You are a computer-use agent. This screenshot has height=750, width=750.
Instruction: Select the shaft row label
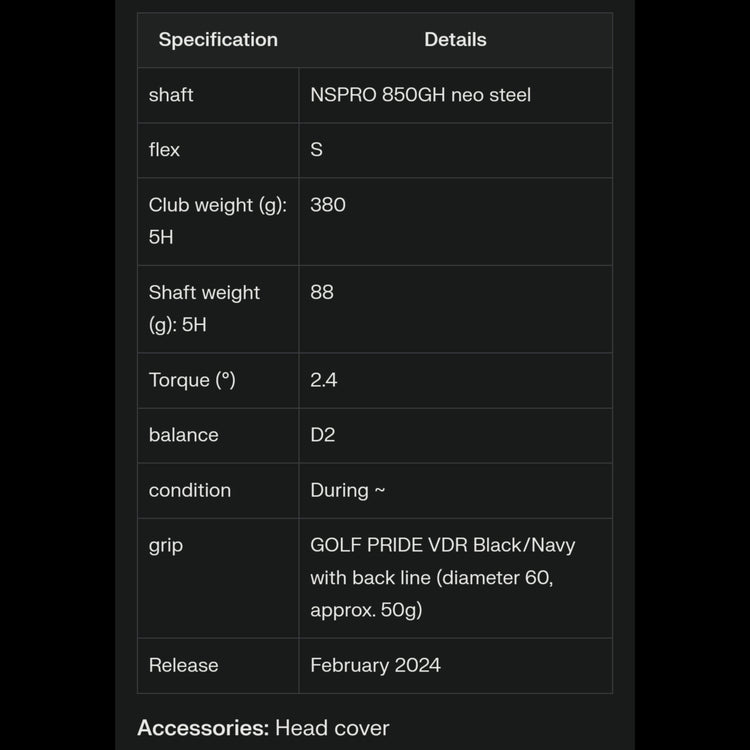tap(171, 95)
